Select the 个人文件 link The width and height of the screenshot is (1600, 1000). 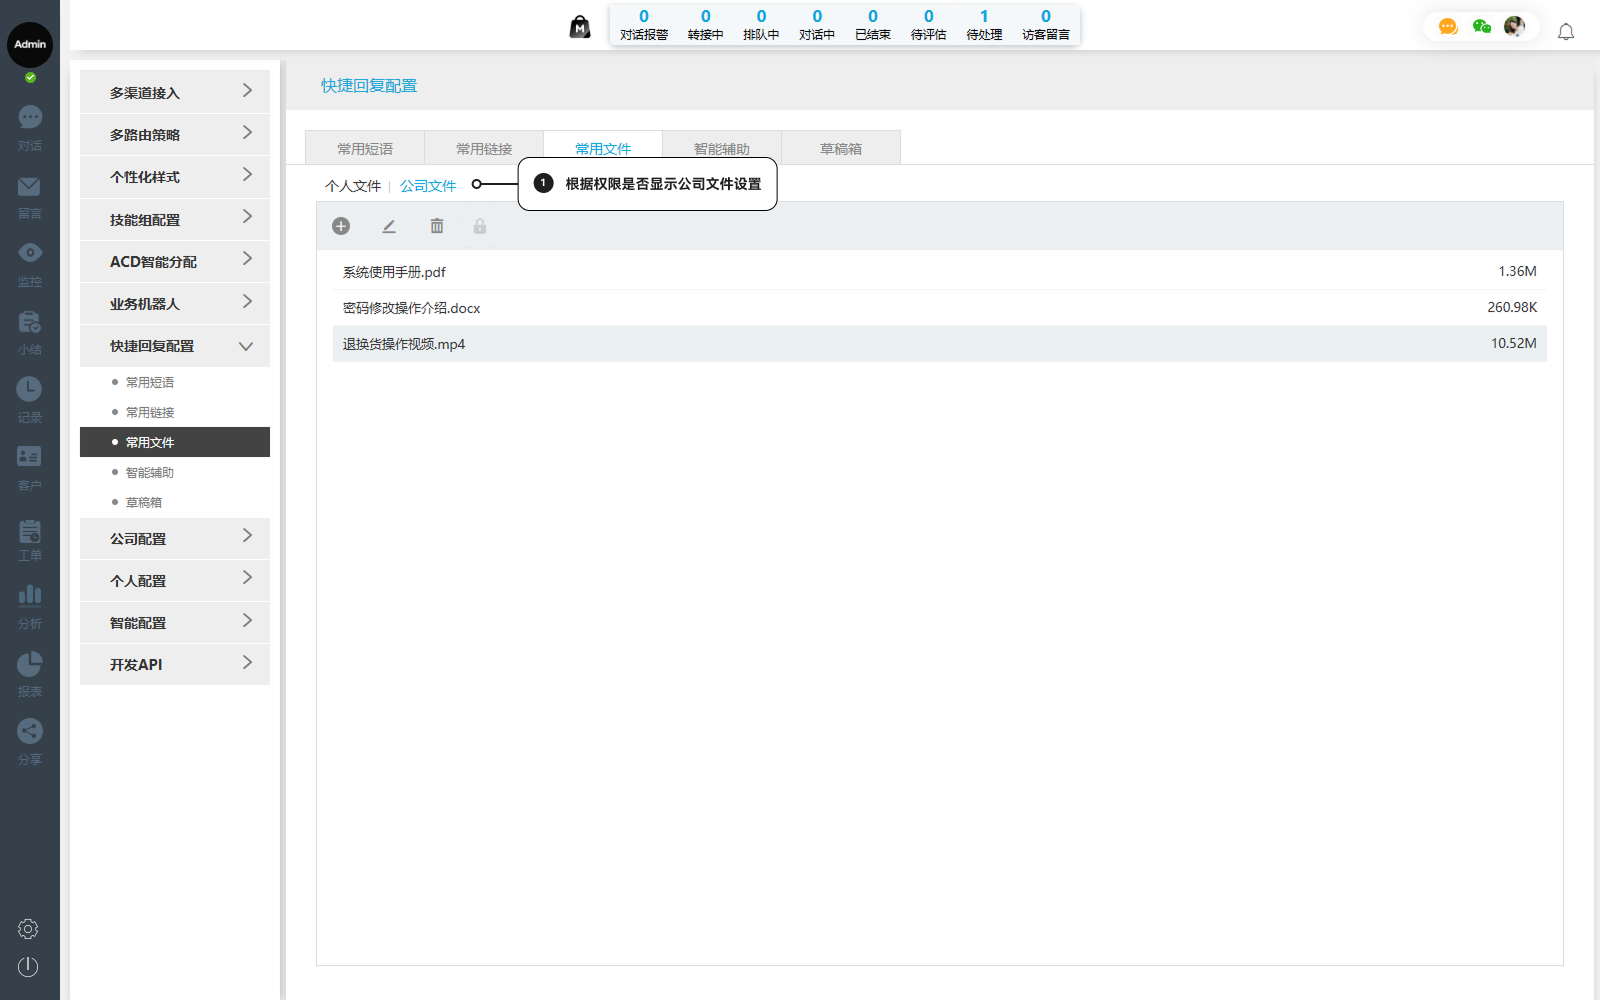[x=352, y=186]
